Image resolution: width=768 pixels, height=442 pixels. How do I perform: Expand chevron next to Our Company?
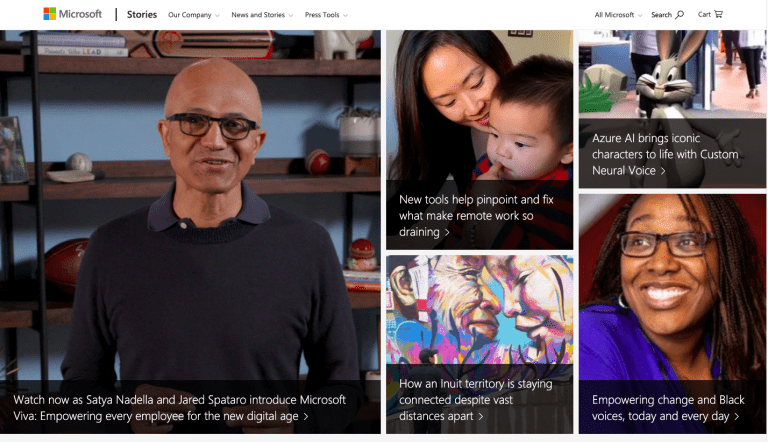coord(217,16)
